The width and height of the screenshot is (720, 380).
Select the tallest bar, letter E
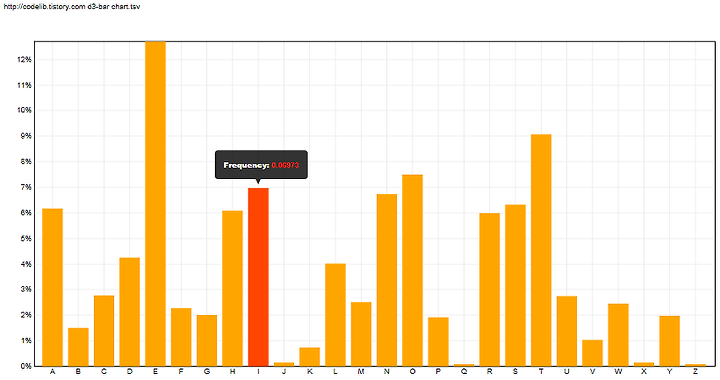pos(155,204)
